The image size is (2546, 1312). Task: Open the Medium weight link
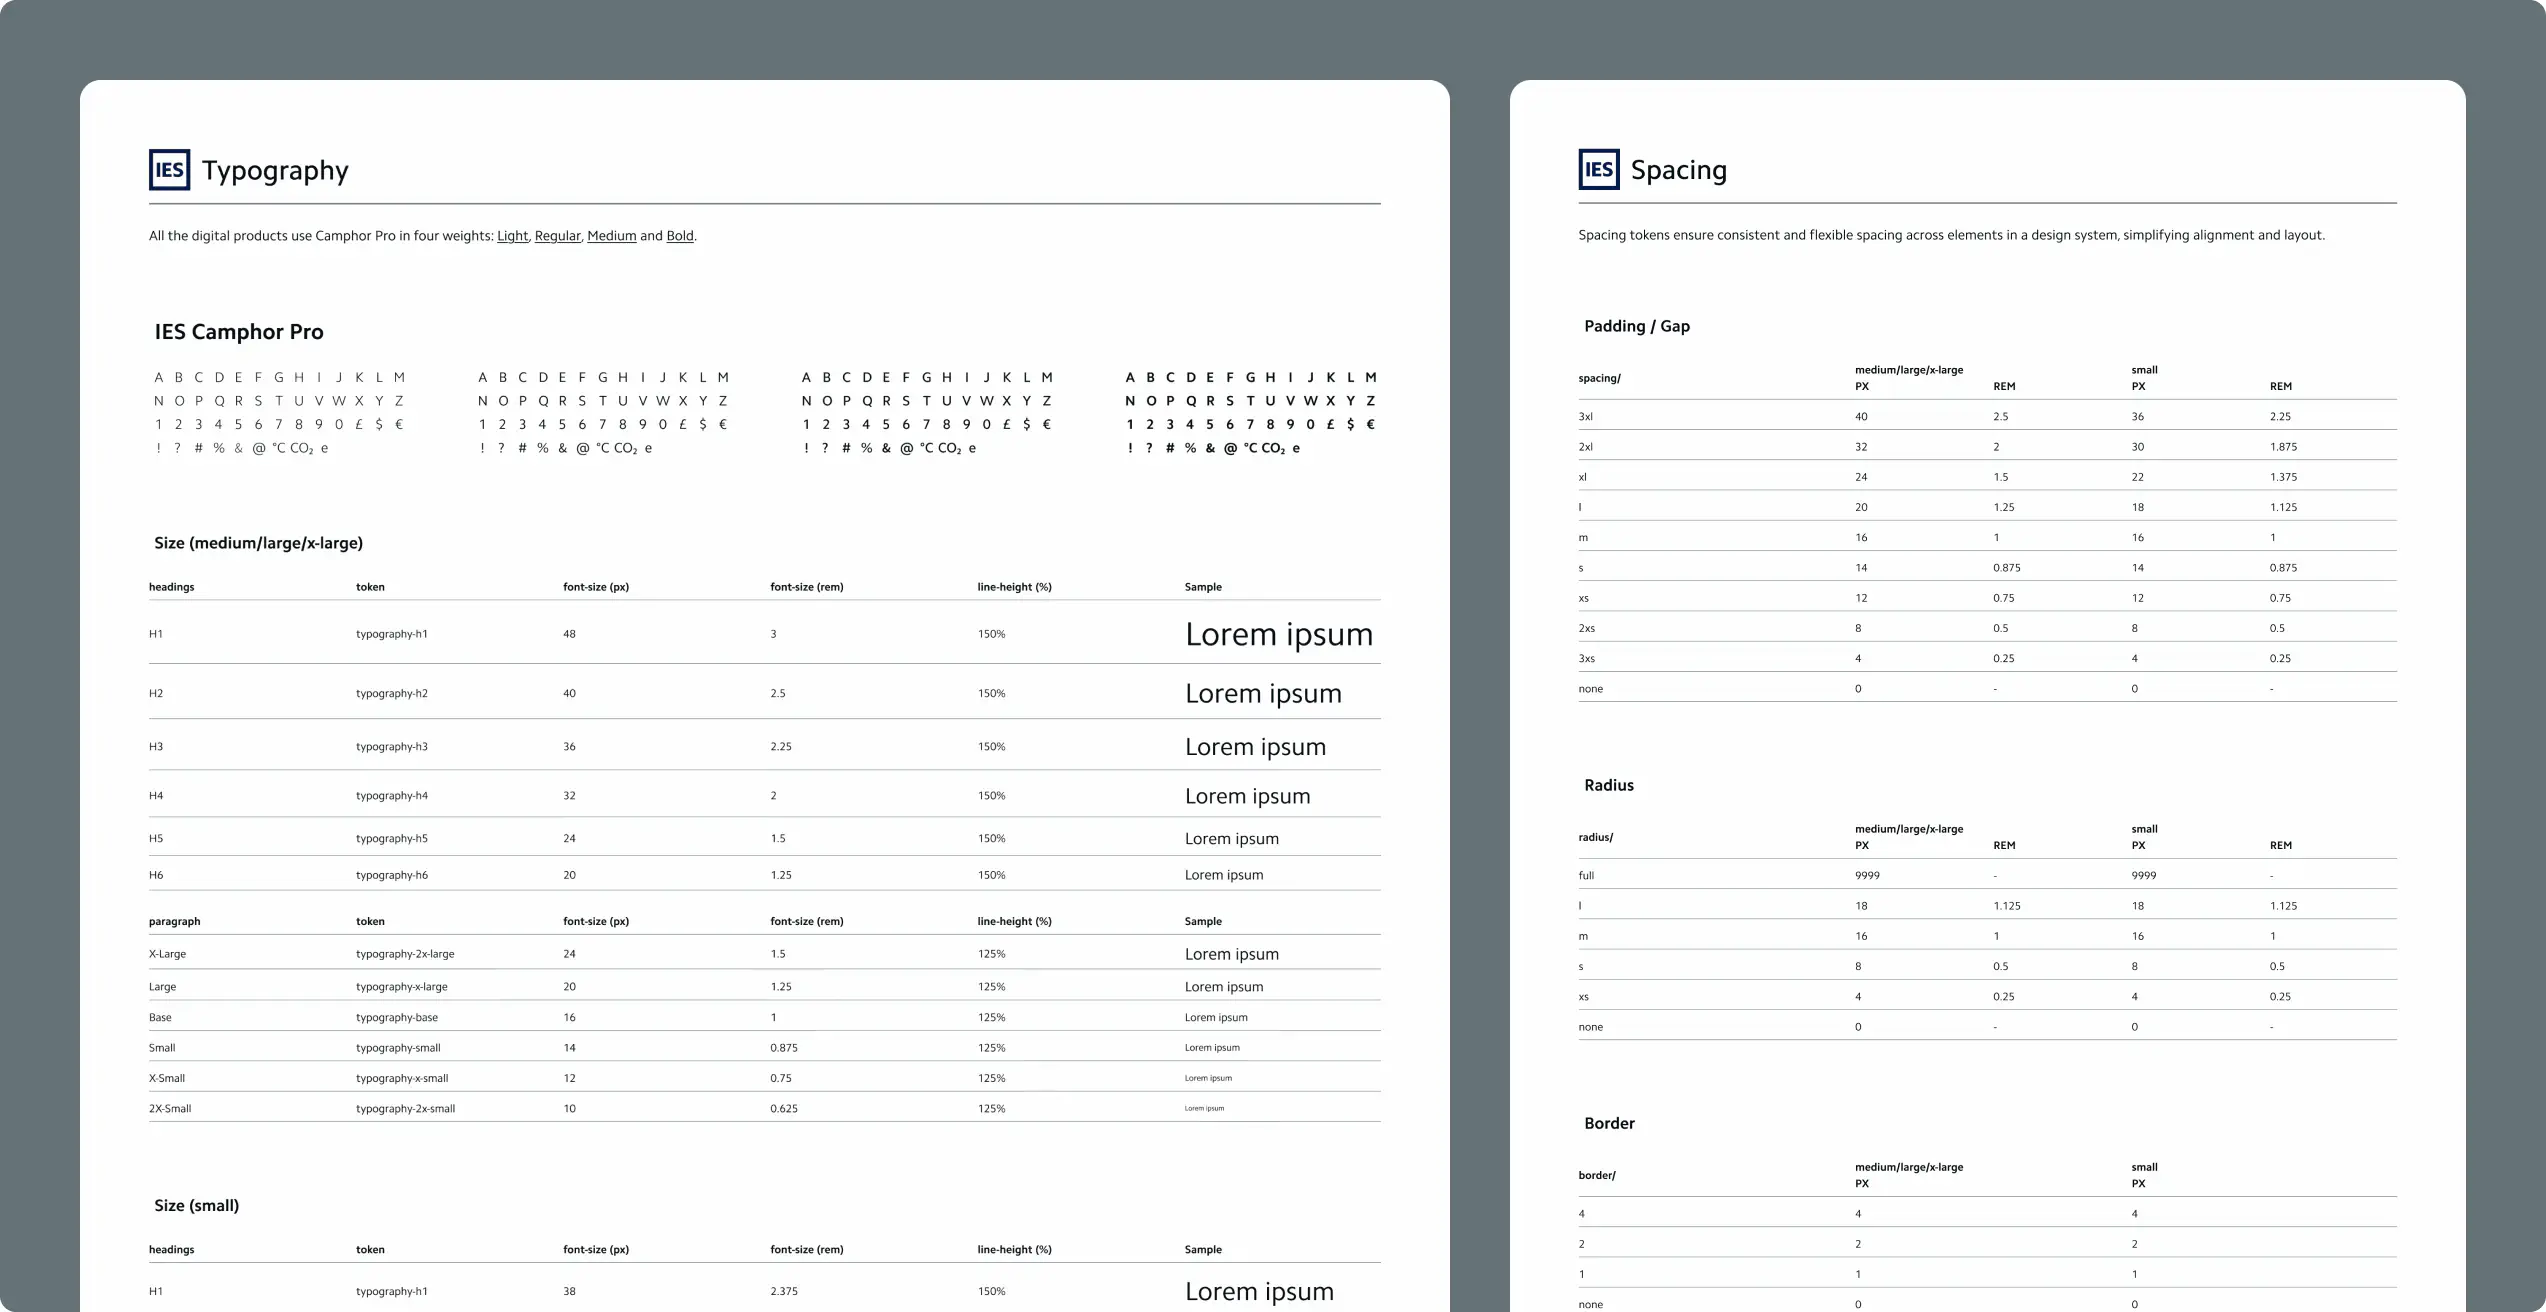tap(611, 236)
